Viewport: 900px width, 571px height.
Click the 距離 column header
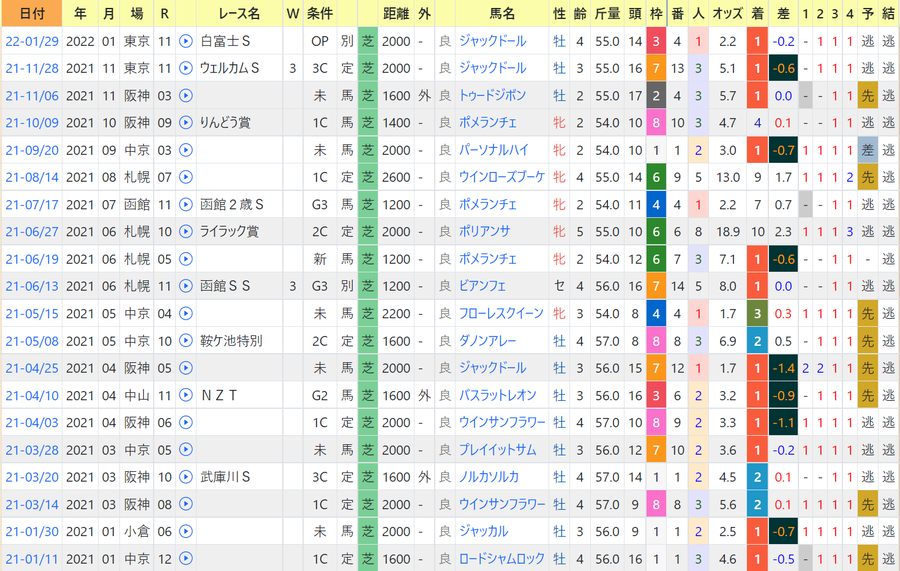tap(396, 13)
